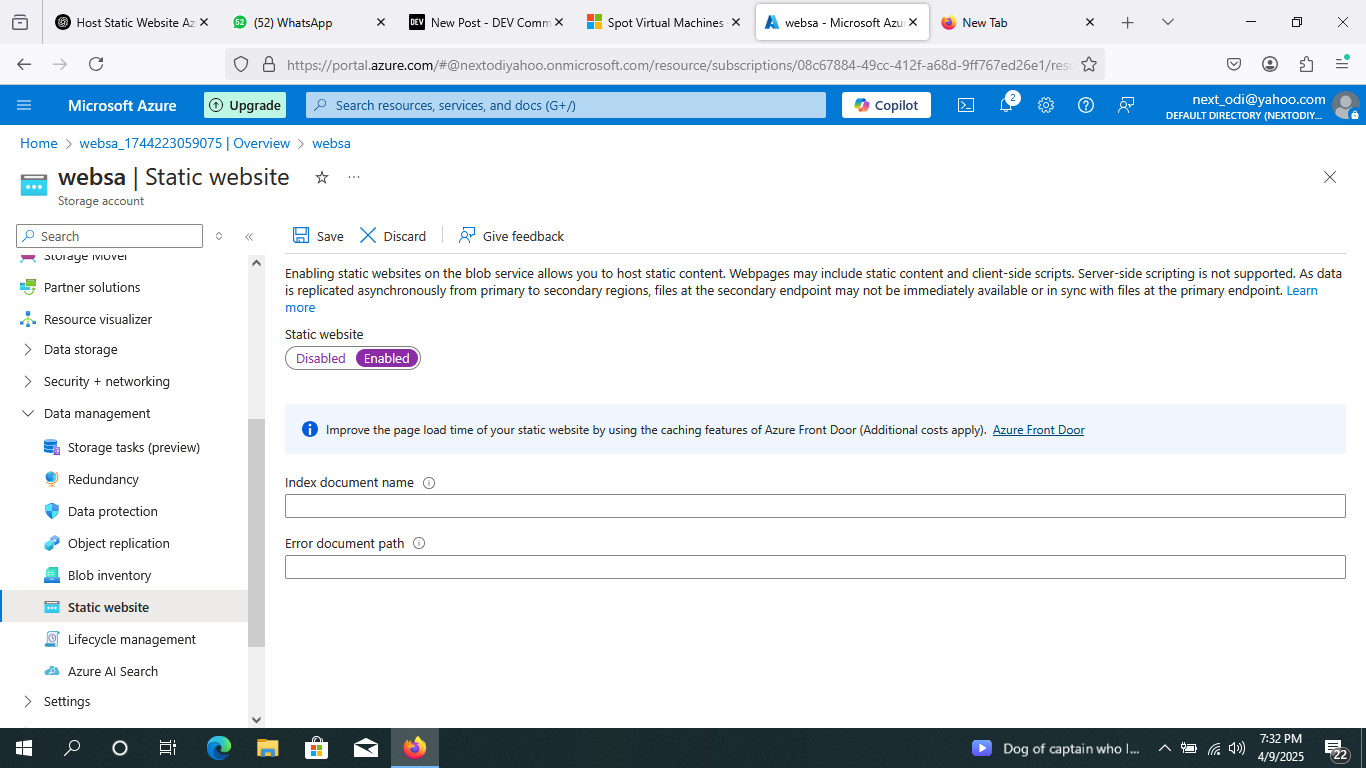Open Microsoft Store from the taskbar

316,748
